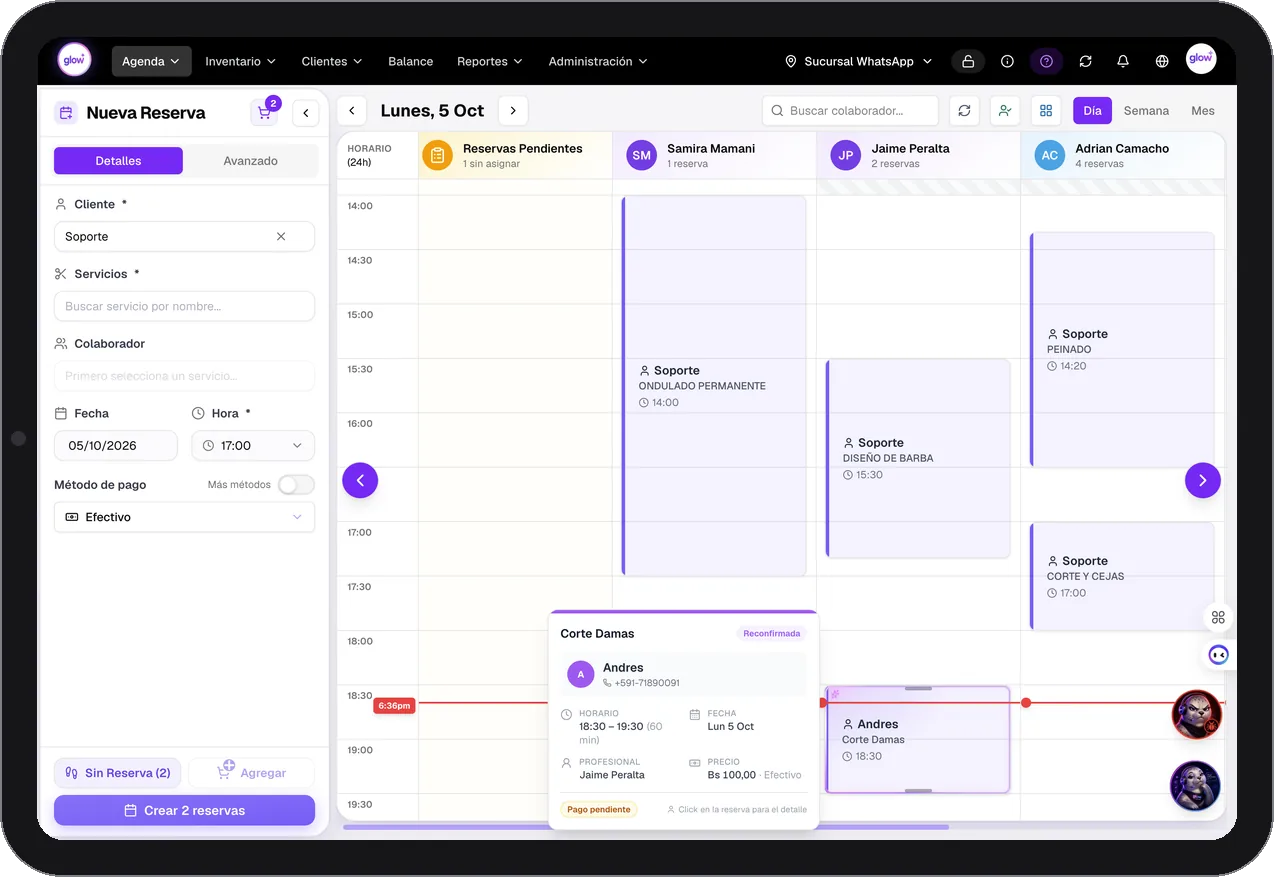Click the lock icon in top bar

(968, 61)
